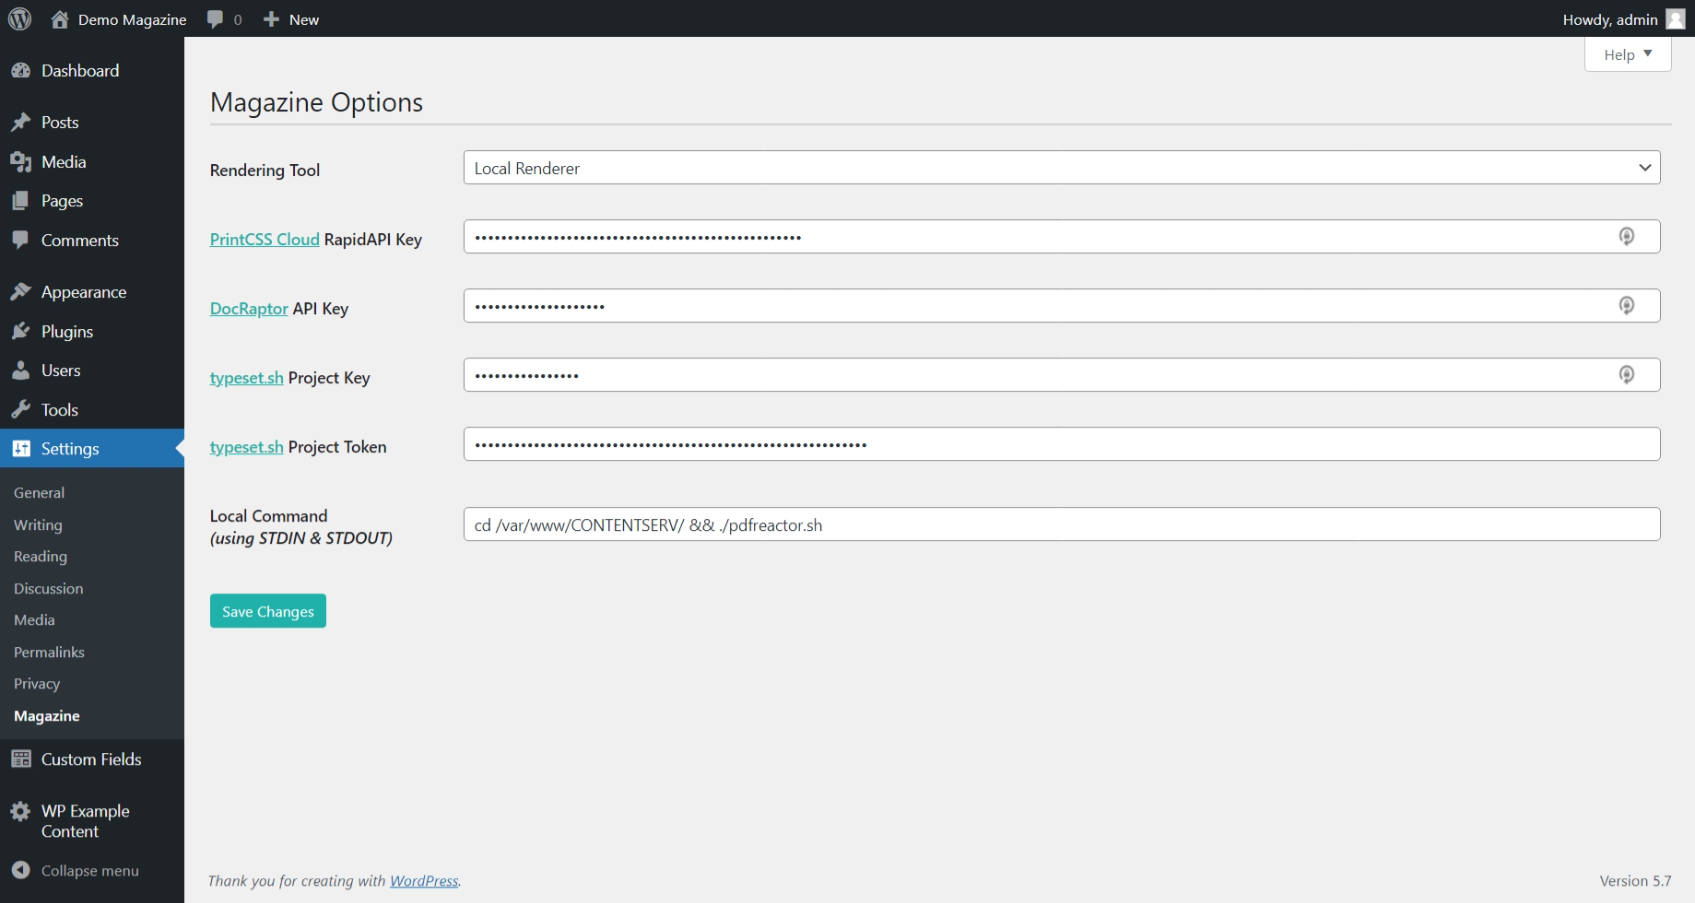Screen dimensions: 1695x903
Task: Click the Custom Fields sidebar icon
Action: point(22,759)
